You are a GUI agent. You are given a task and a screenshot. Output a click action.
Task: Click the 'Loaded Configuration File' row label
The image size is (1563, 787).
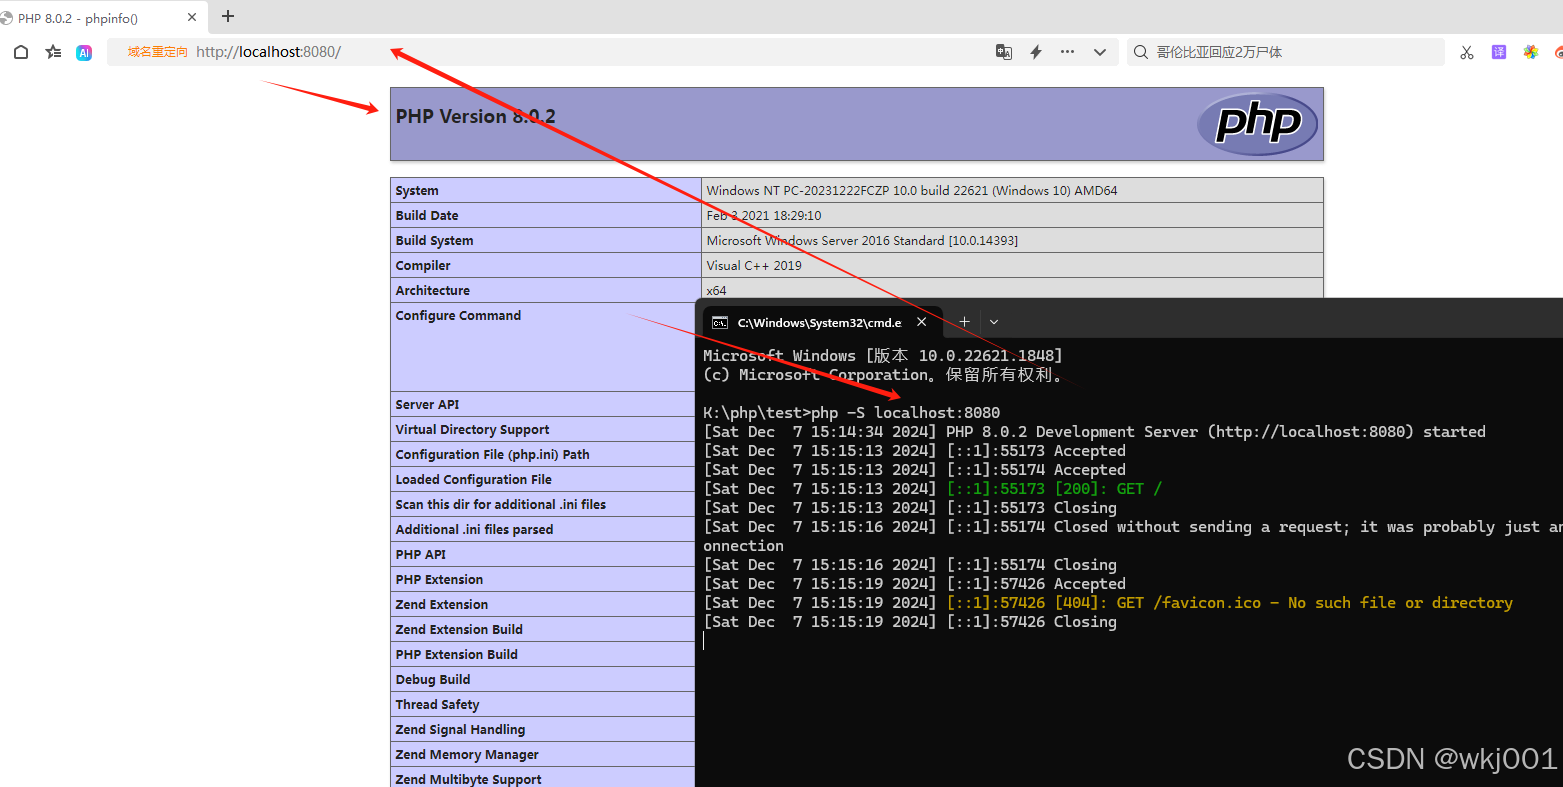tap(473, 480)
